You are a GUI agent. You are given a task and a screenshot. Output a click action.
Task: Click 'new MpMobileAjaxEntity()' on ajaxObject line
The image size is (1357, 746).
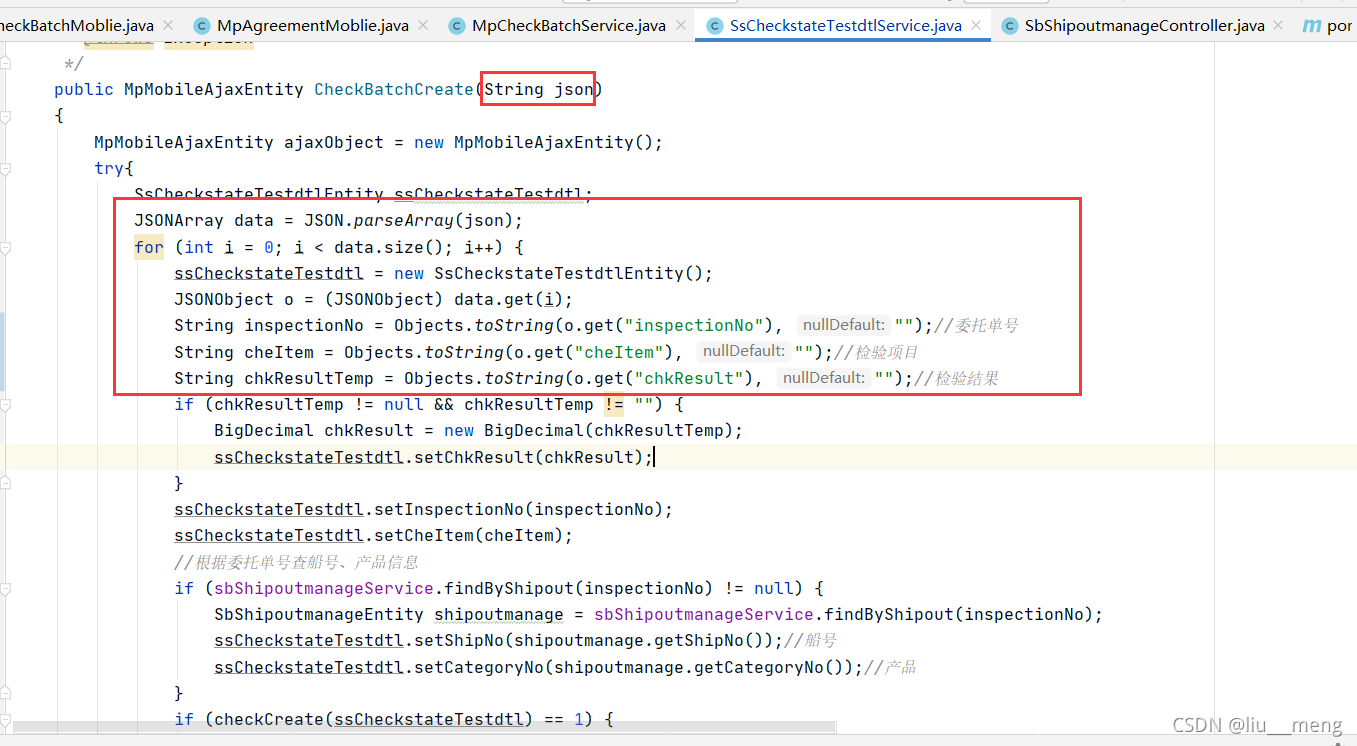tap(534, 142)
